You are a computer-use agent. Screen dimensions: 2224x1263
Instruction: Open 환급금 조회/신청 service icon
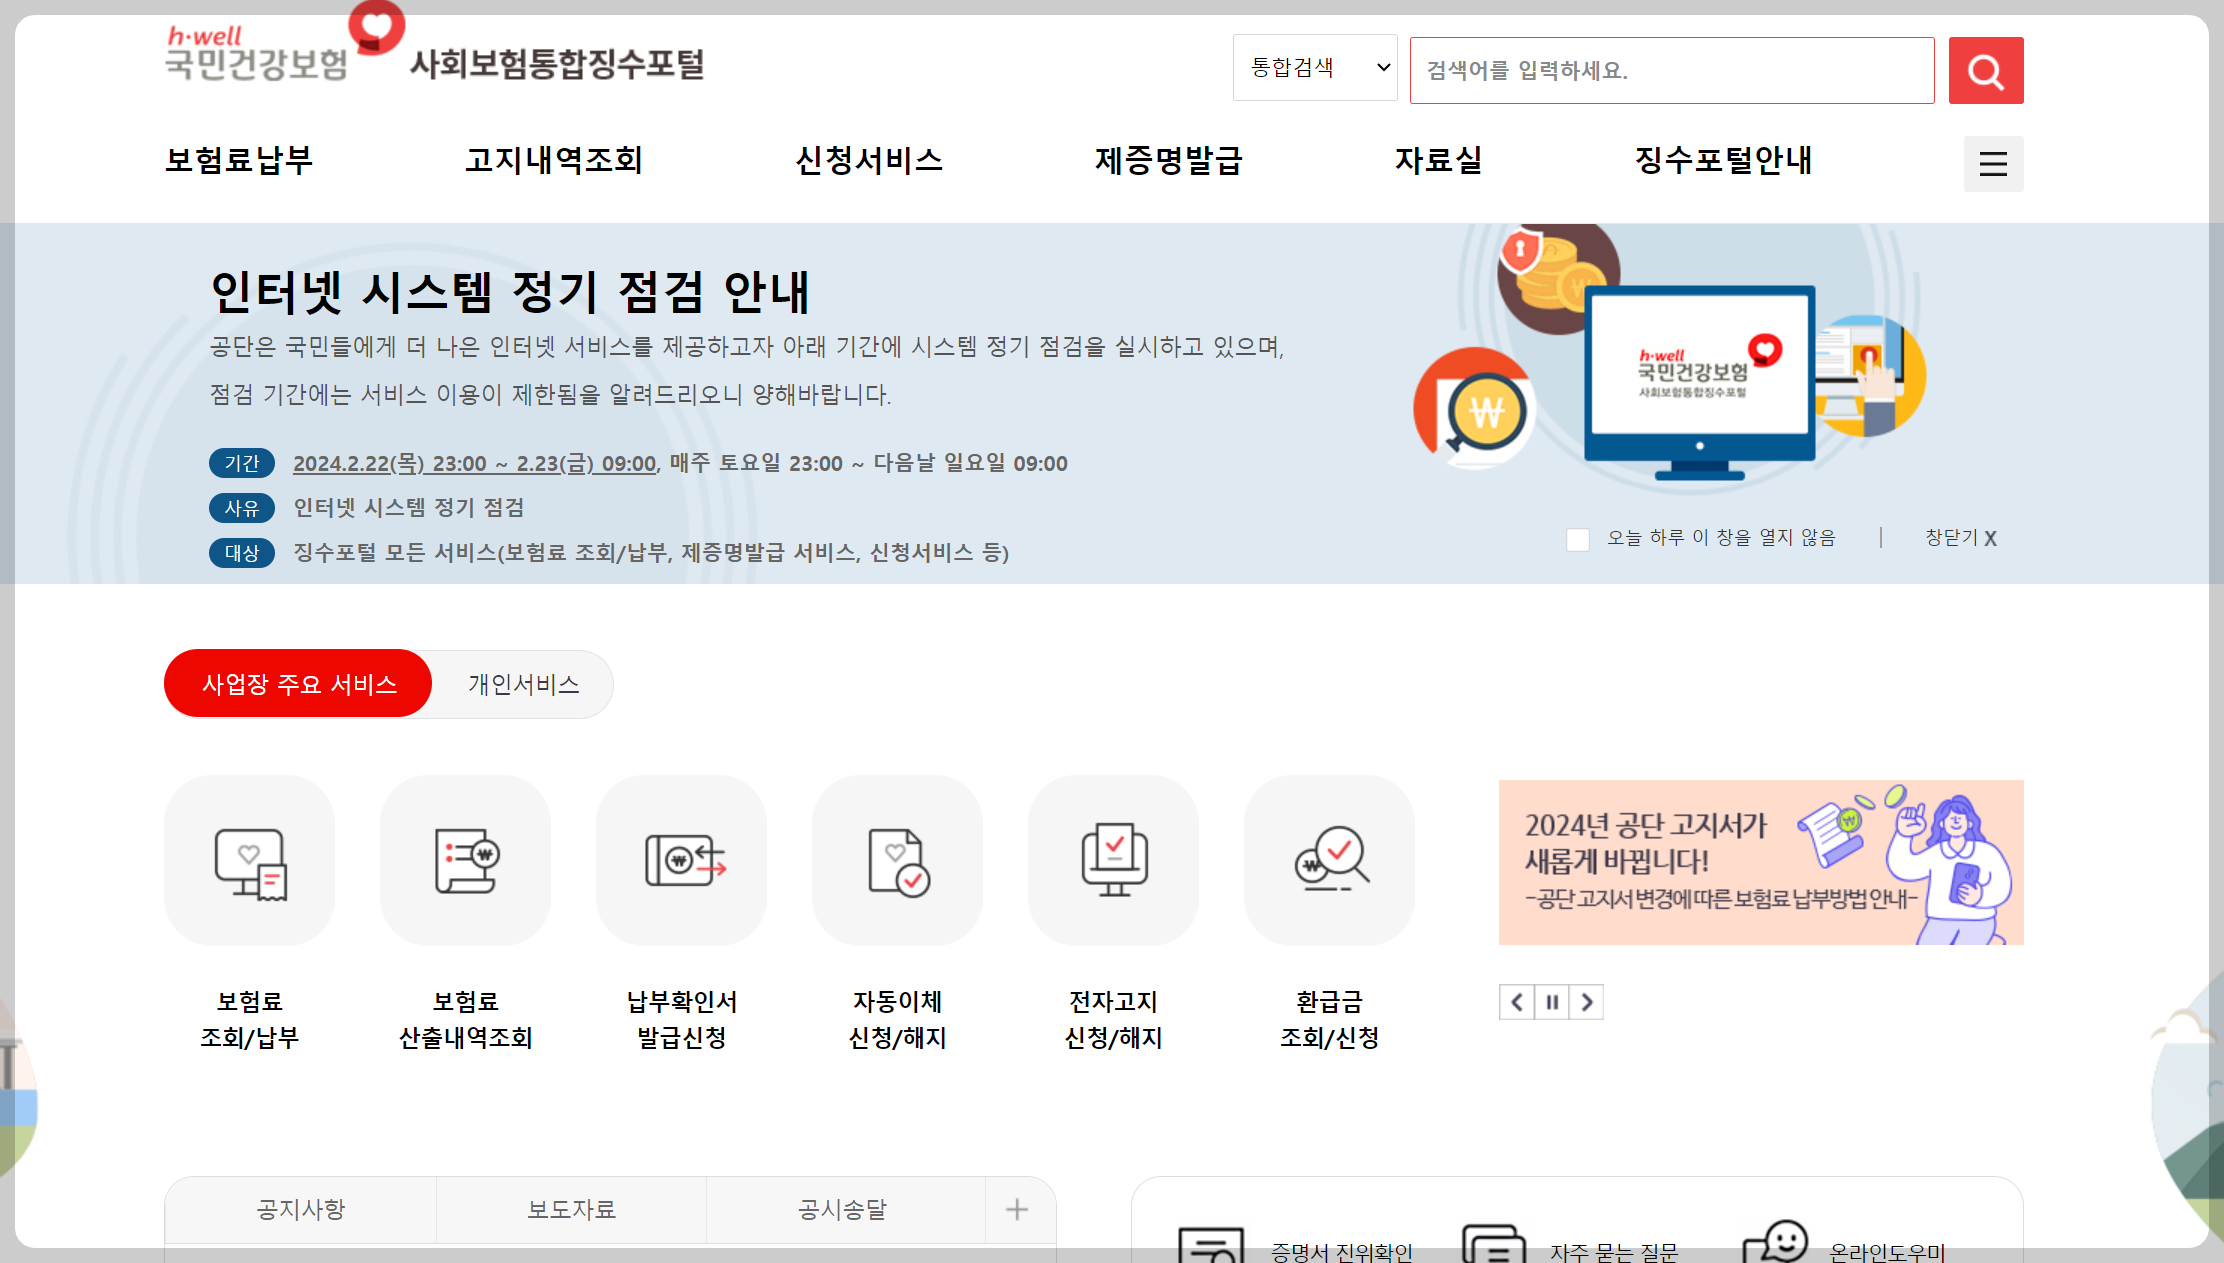click(x=1329, y=861)
